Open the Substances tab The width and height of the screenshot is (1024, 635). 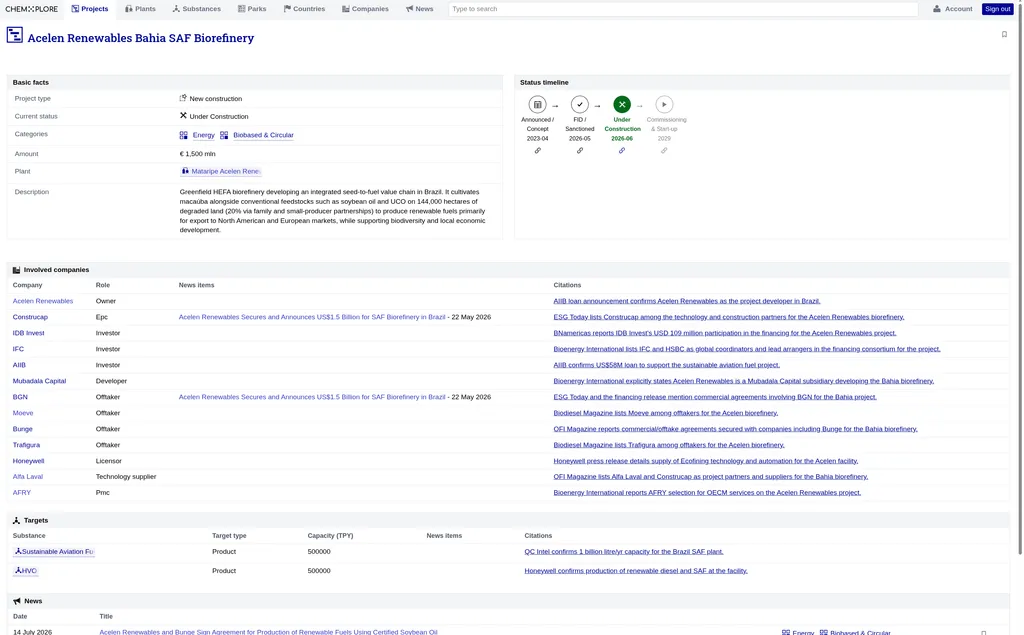pyautogui.click(x=197, y=8)
